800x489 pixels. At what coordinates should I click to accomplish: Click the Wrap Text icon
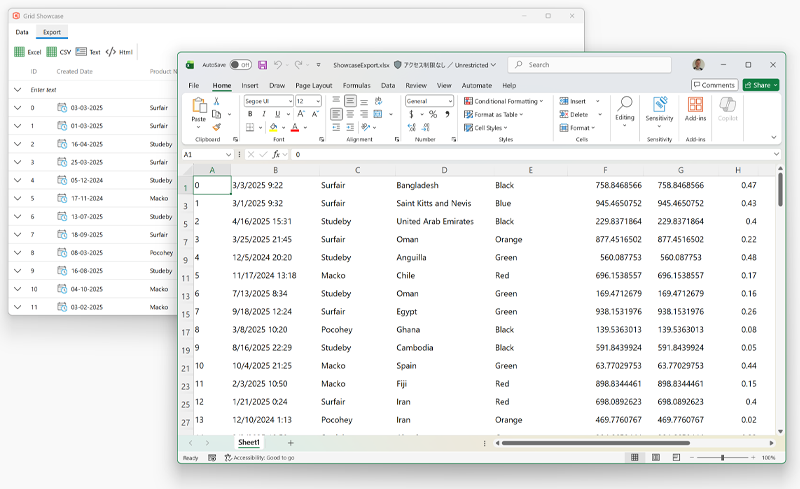378,101
